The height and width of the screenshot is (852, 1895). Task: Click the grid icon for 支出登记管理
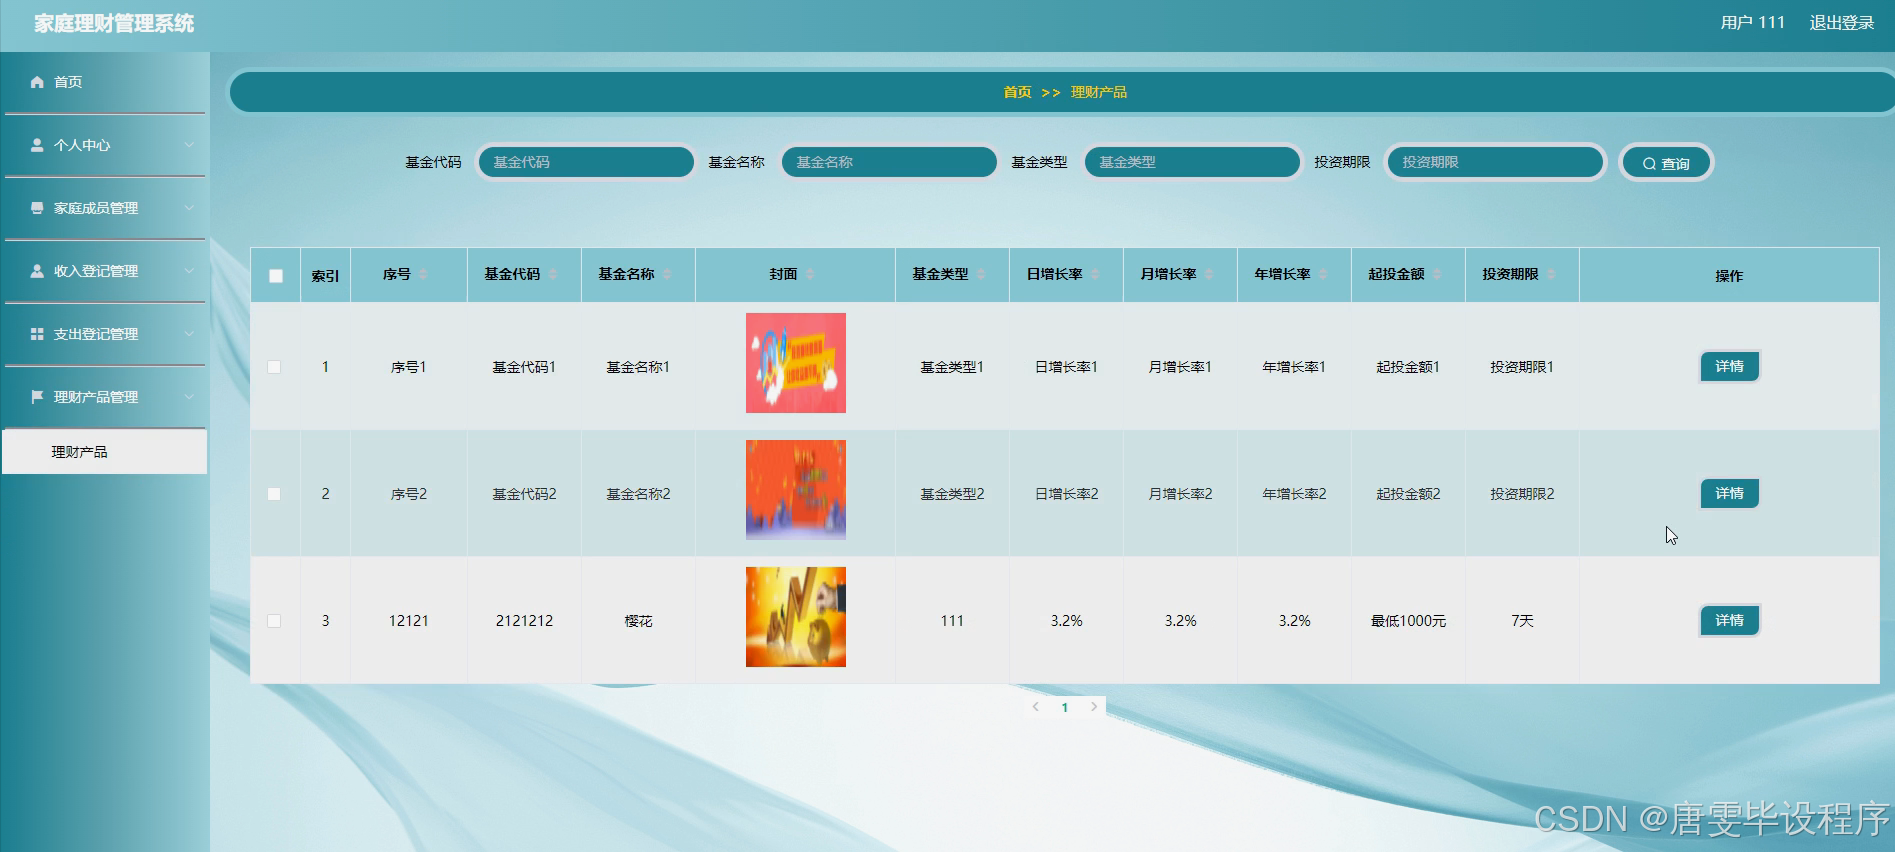[37, 334]
